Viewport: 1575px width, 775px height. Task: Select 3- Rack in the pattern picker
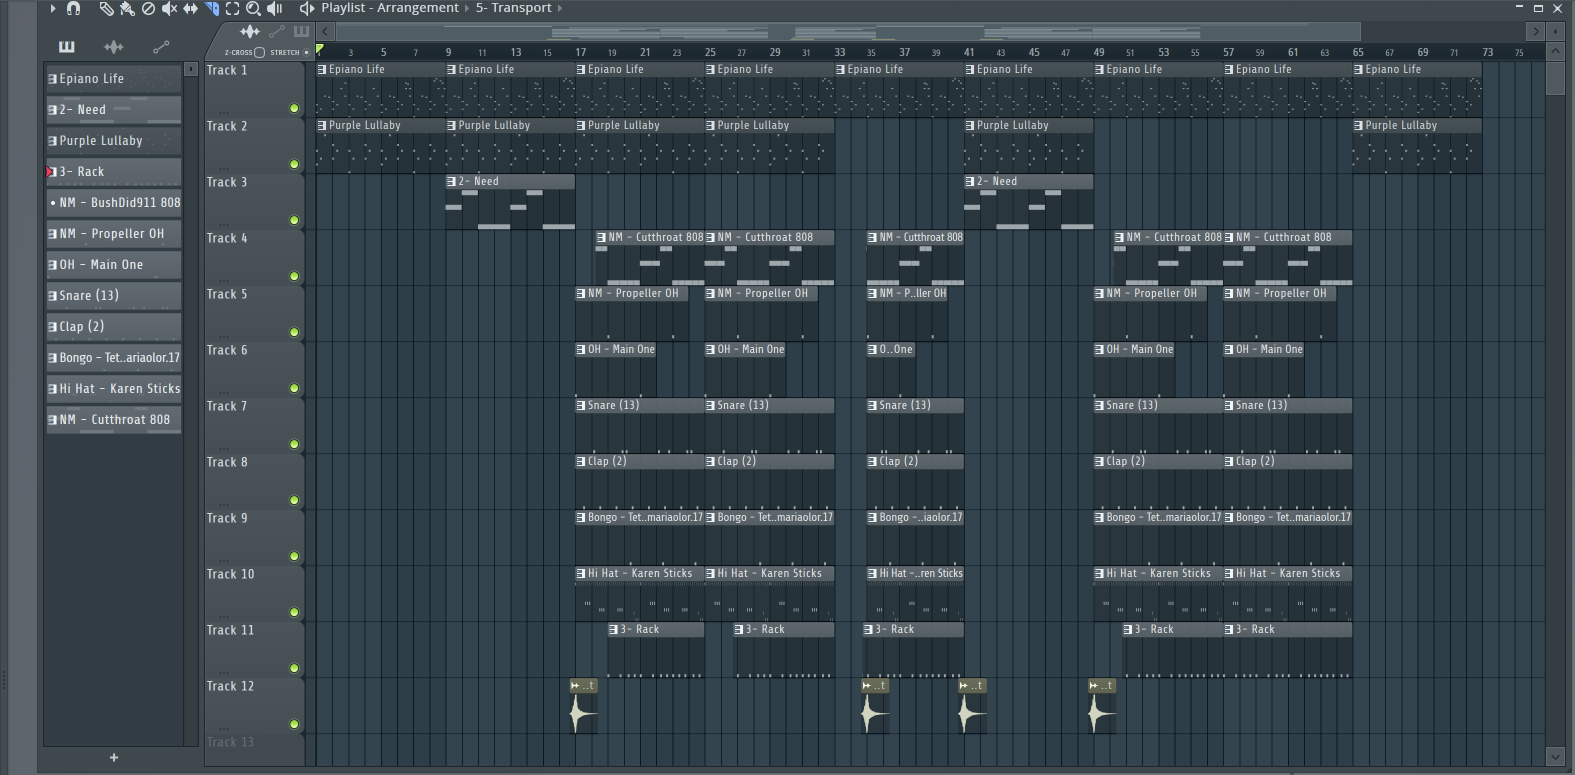click(114, 171)
